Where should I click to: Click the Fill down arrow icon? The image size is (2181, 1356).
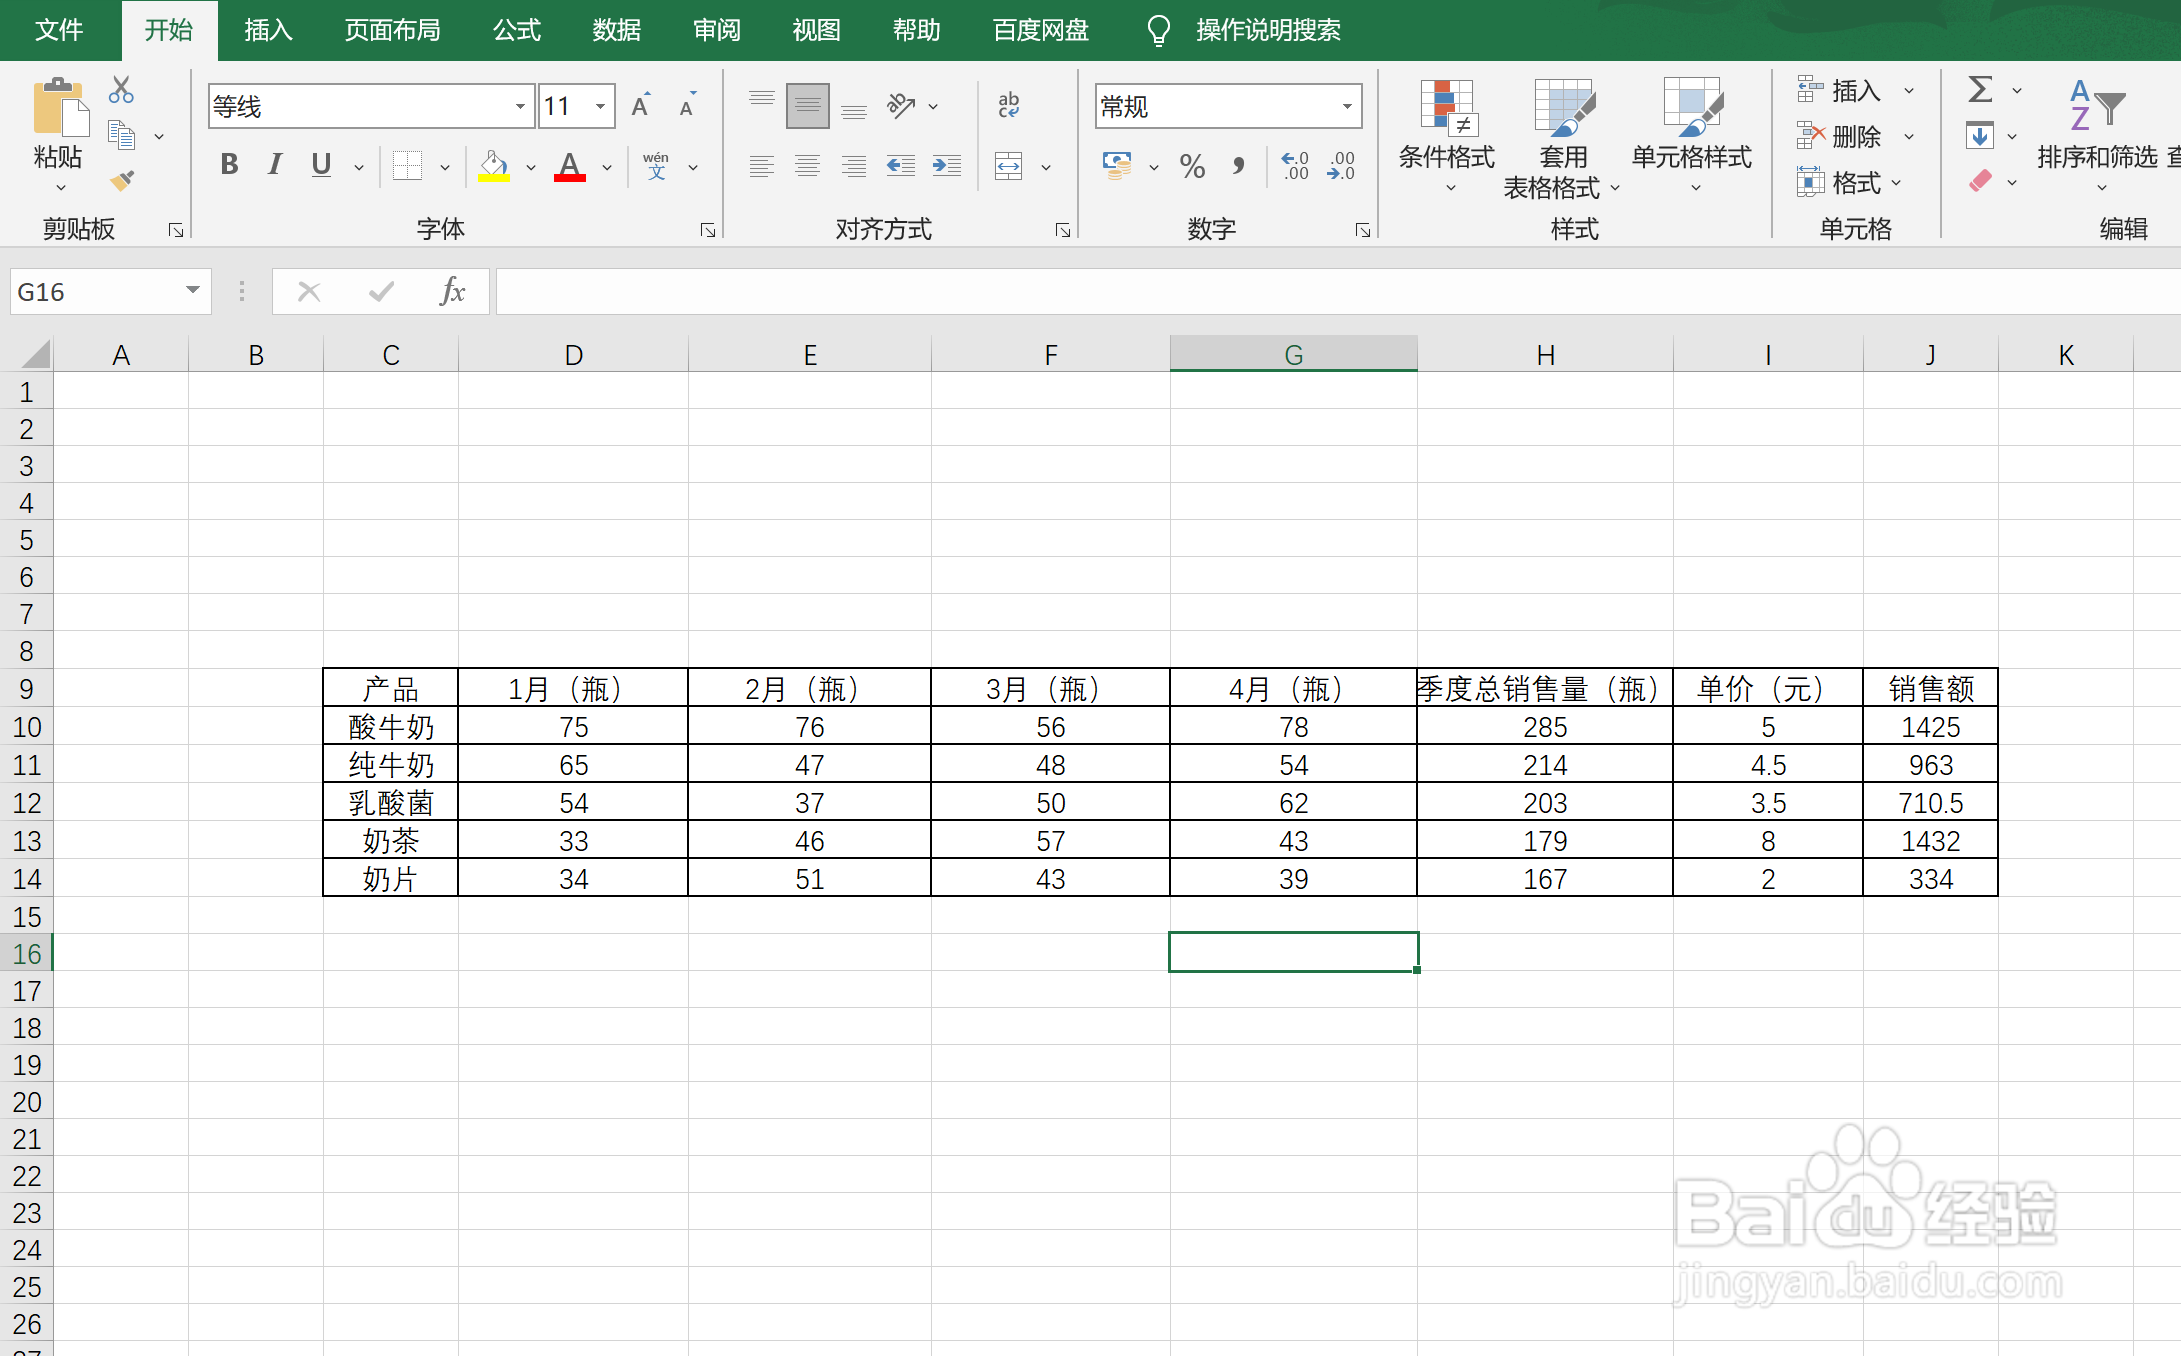(x=1980, y=135)
